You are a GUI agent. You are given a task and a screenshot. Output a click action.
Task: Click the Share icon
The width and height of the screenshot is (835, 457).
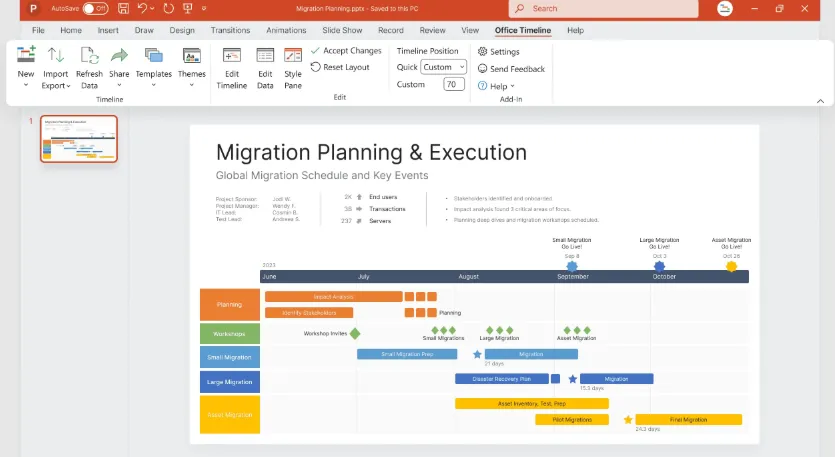[119, 55]
